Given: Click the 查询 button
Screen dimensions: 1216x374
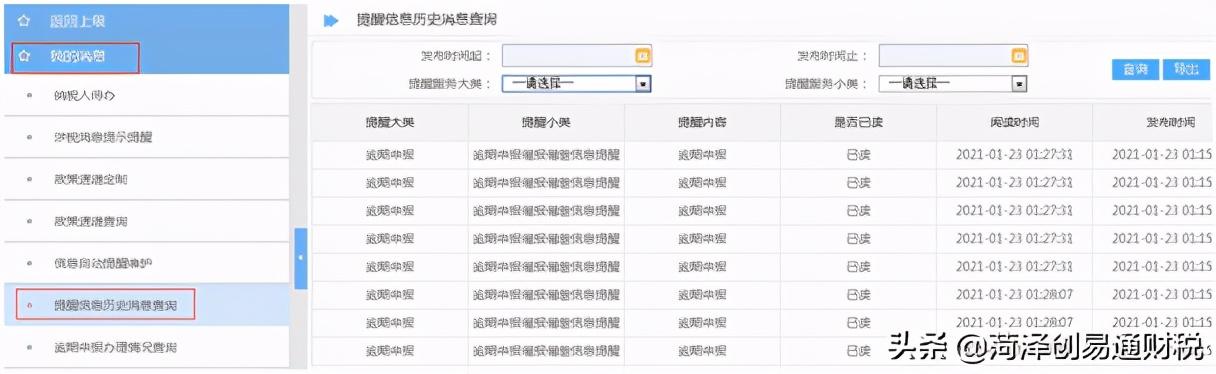Looking at the screenshot, I should click(x=1135, y=70).
